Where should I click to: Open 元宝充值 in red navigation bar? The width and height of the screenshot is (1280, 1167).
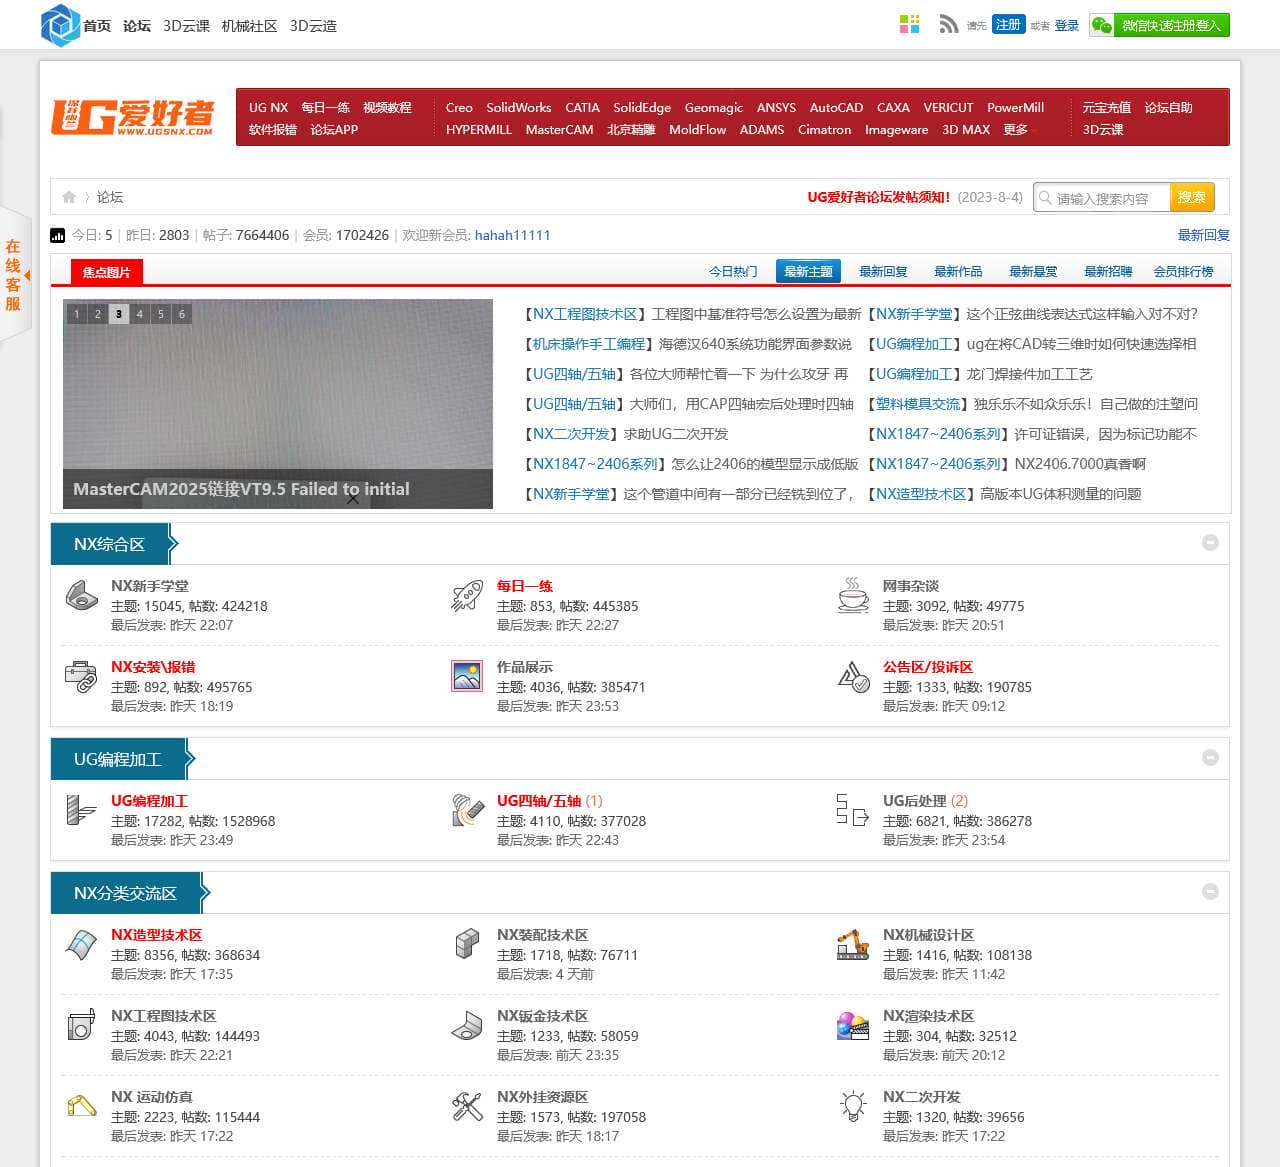(x=1107, y=108)
